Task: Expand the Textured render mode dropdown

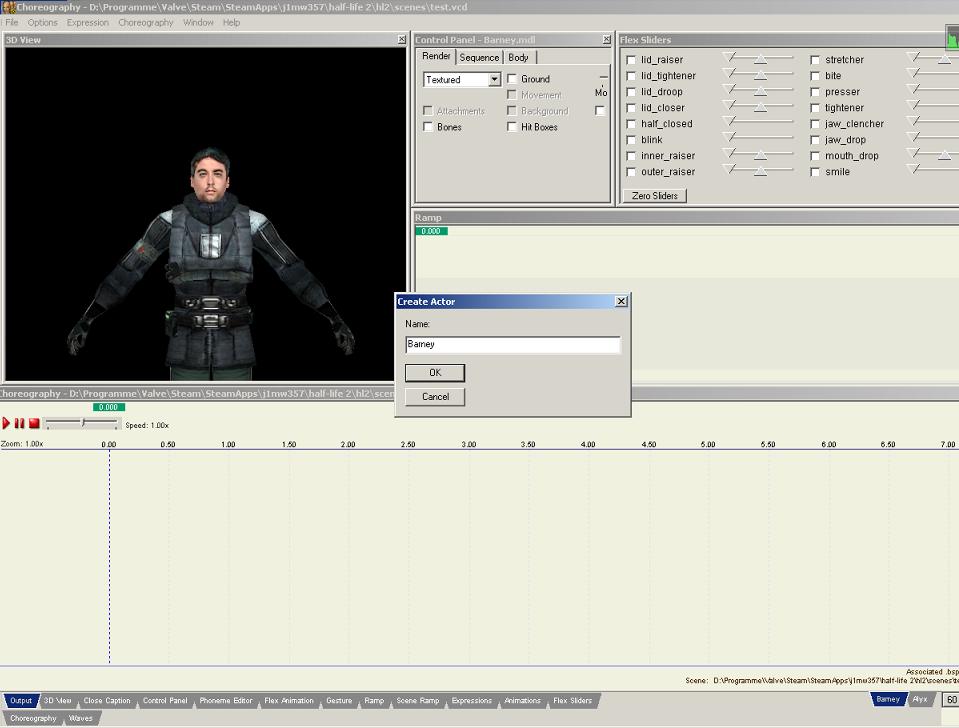Action: 494,80
